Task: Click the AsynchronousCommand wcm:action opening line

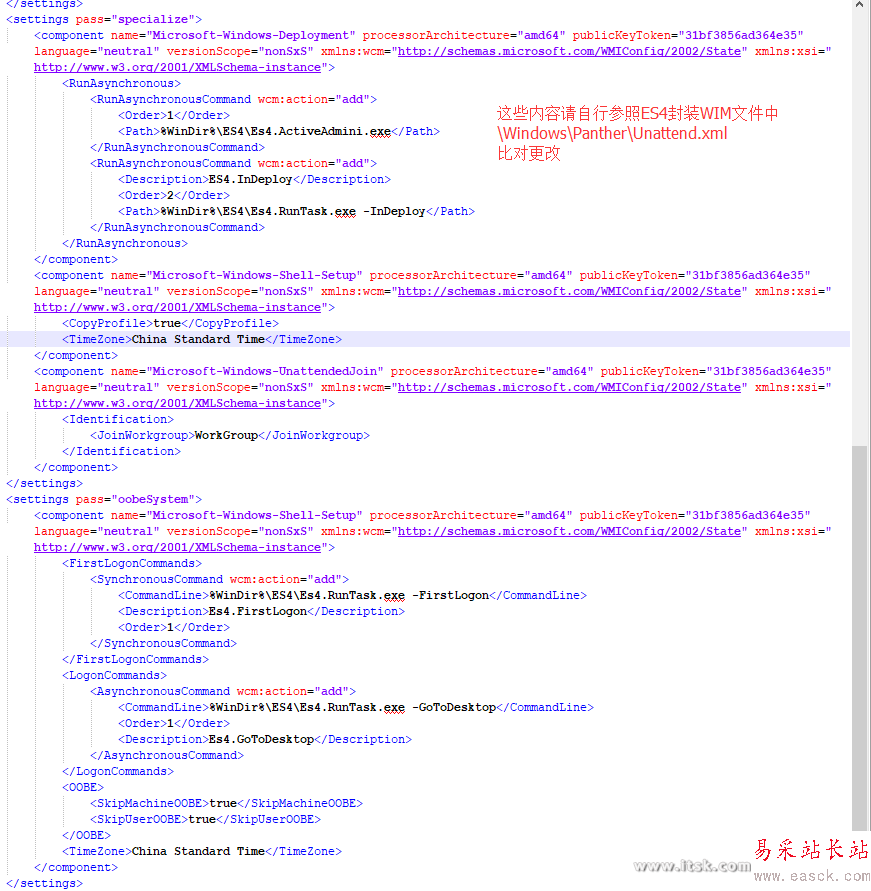Action: 223,692
